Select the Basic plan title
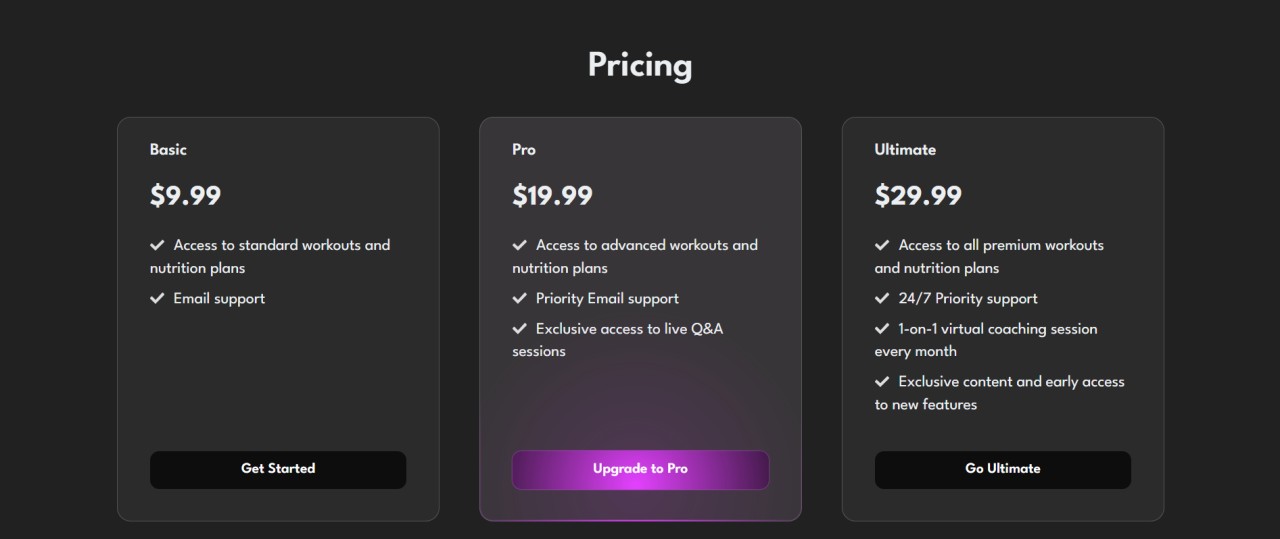Image resolution: width=1280 pixels, height=539 pixels. click(168, 149)
